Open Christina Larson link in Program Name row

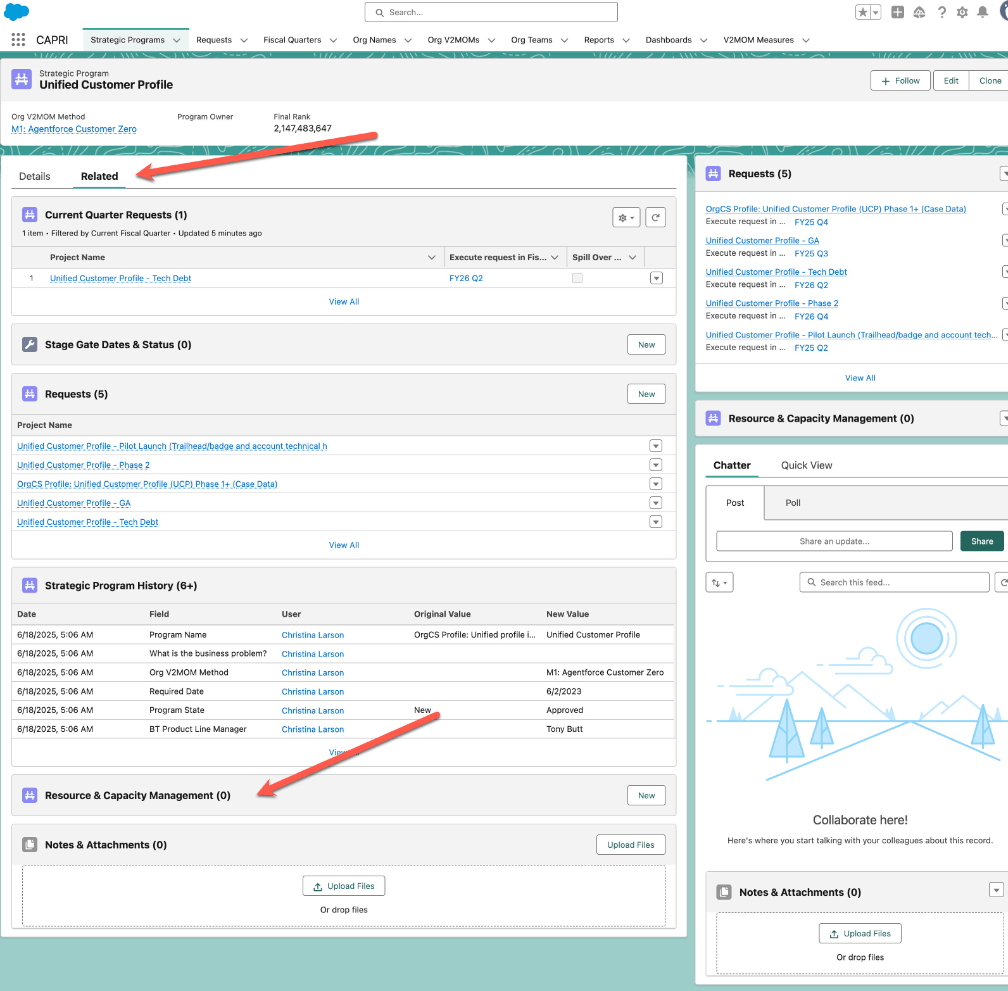tap(312, 635)
